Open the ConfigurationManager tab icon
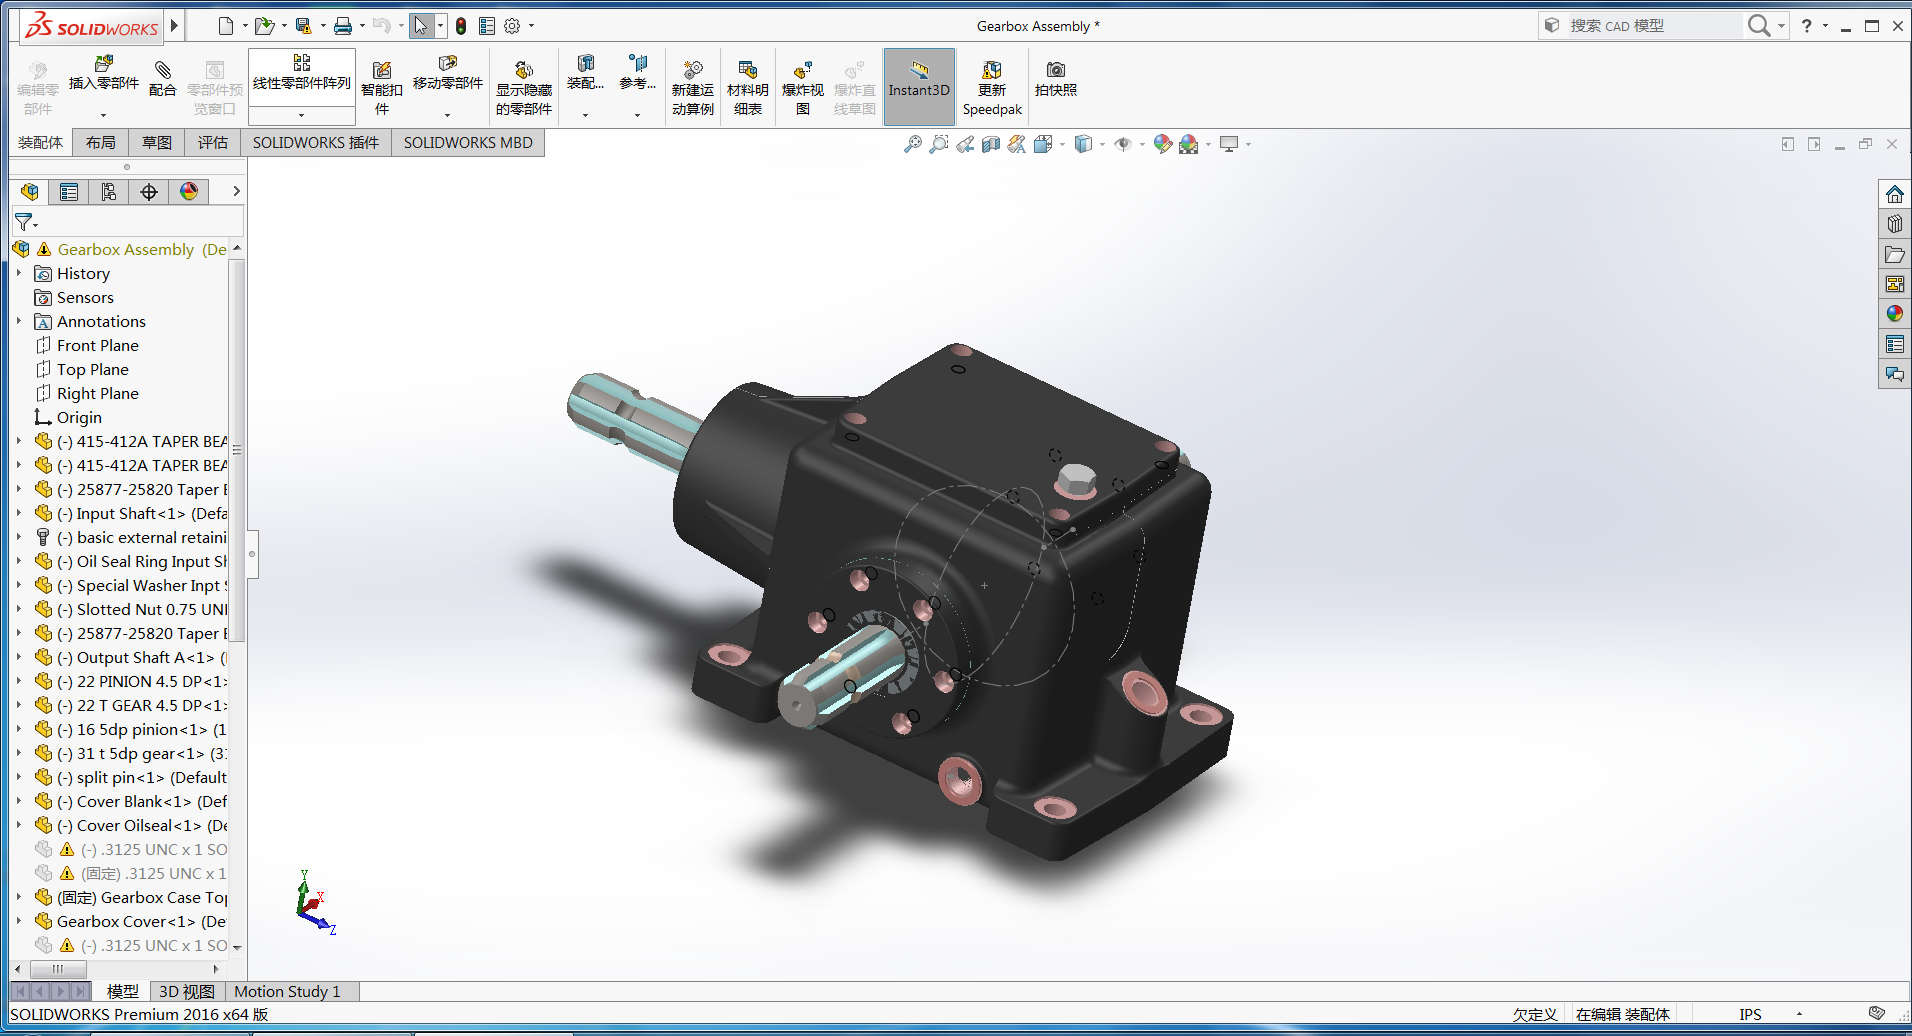This screenshot has height=1036, width=1912. tap(109, 192)
